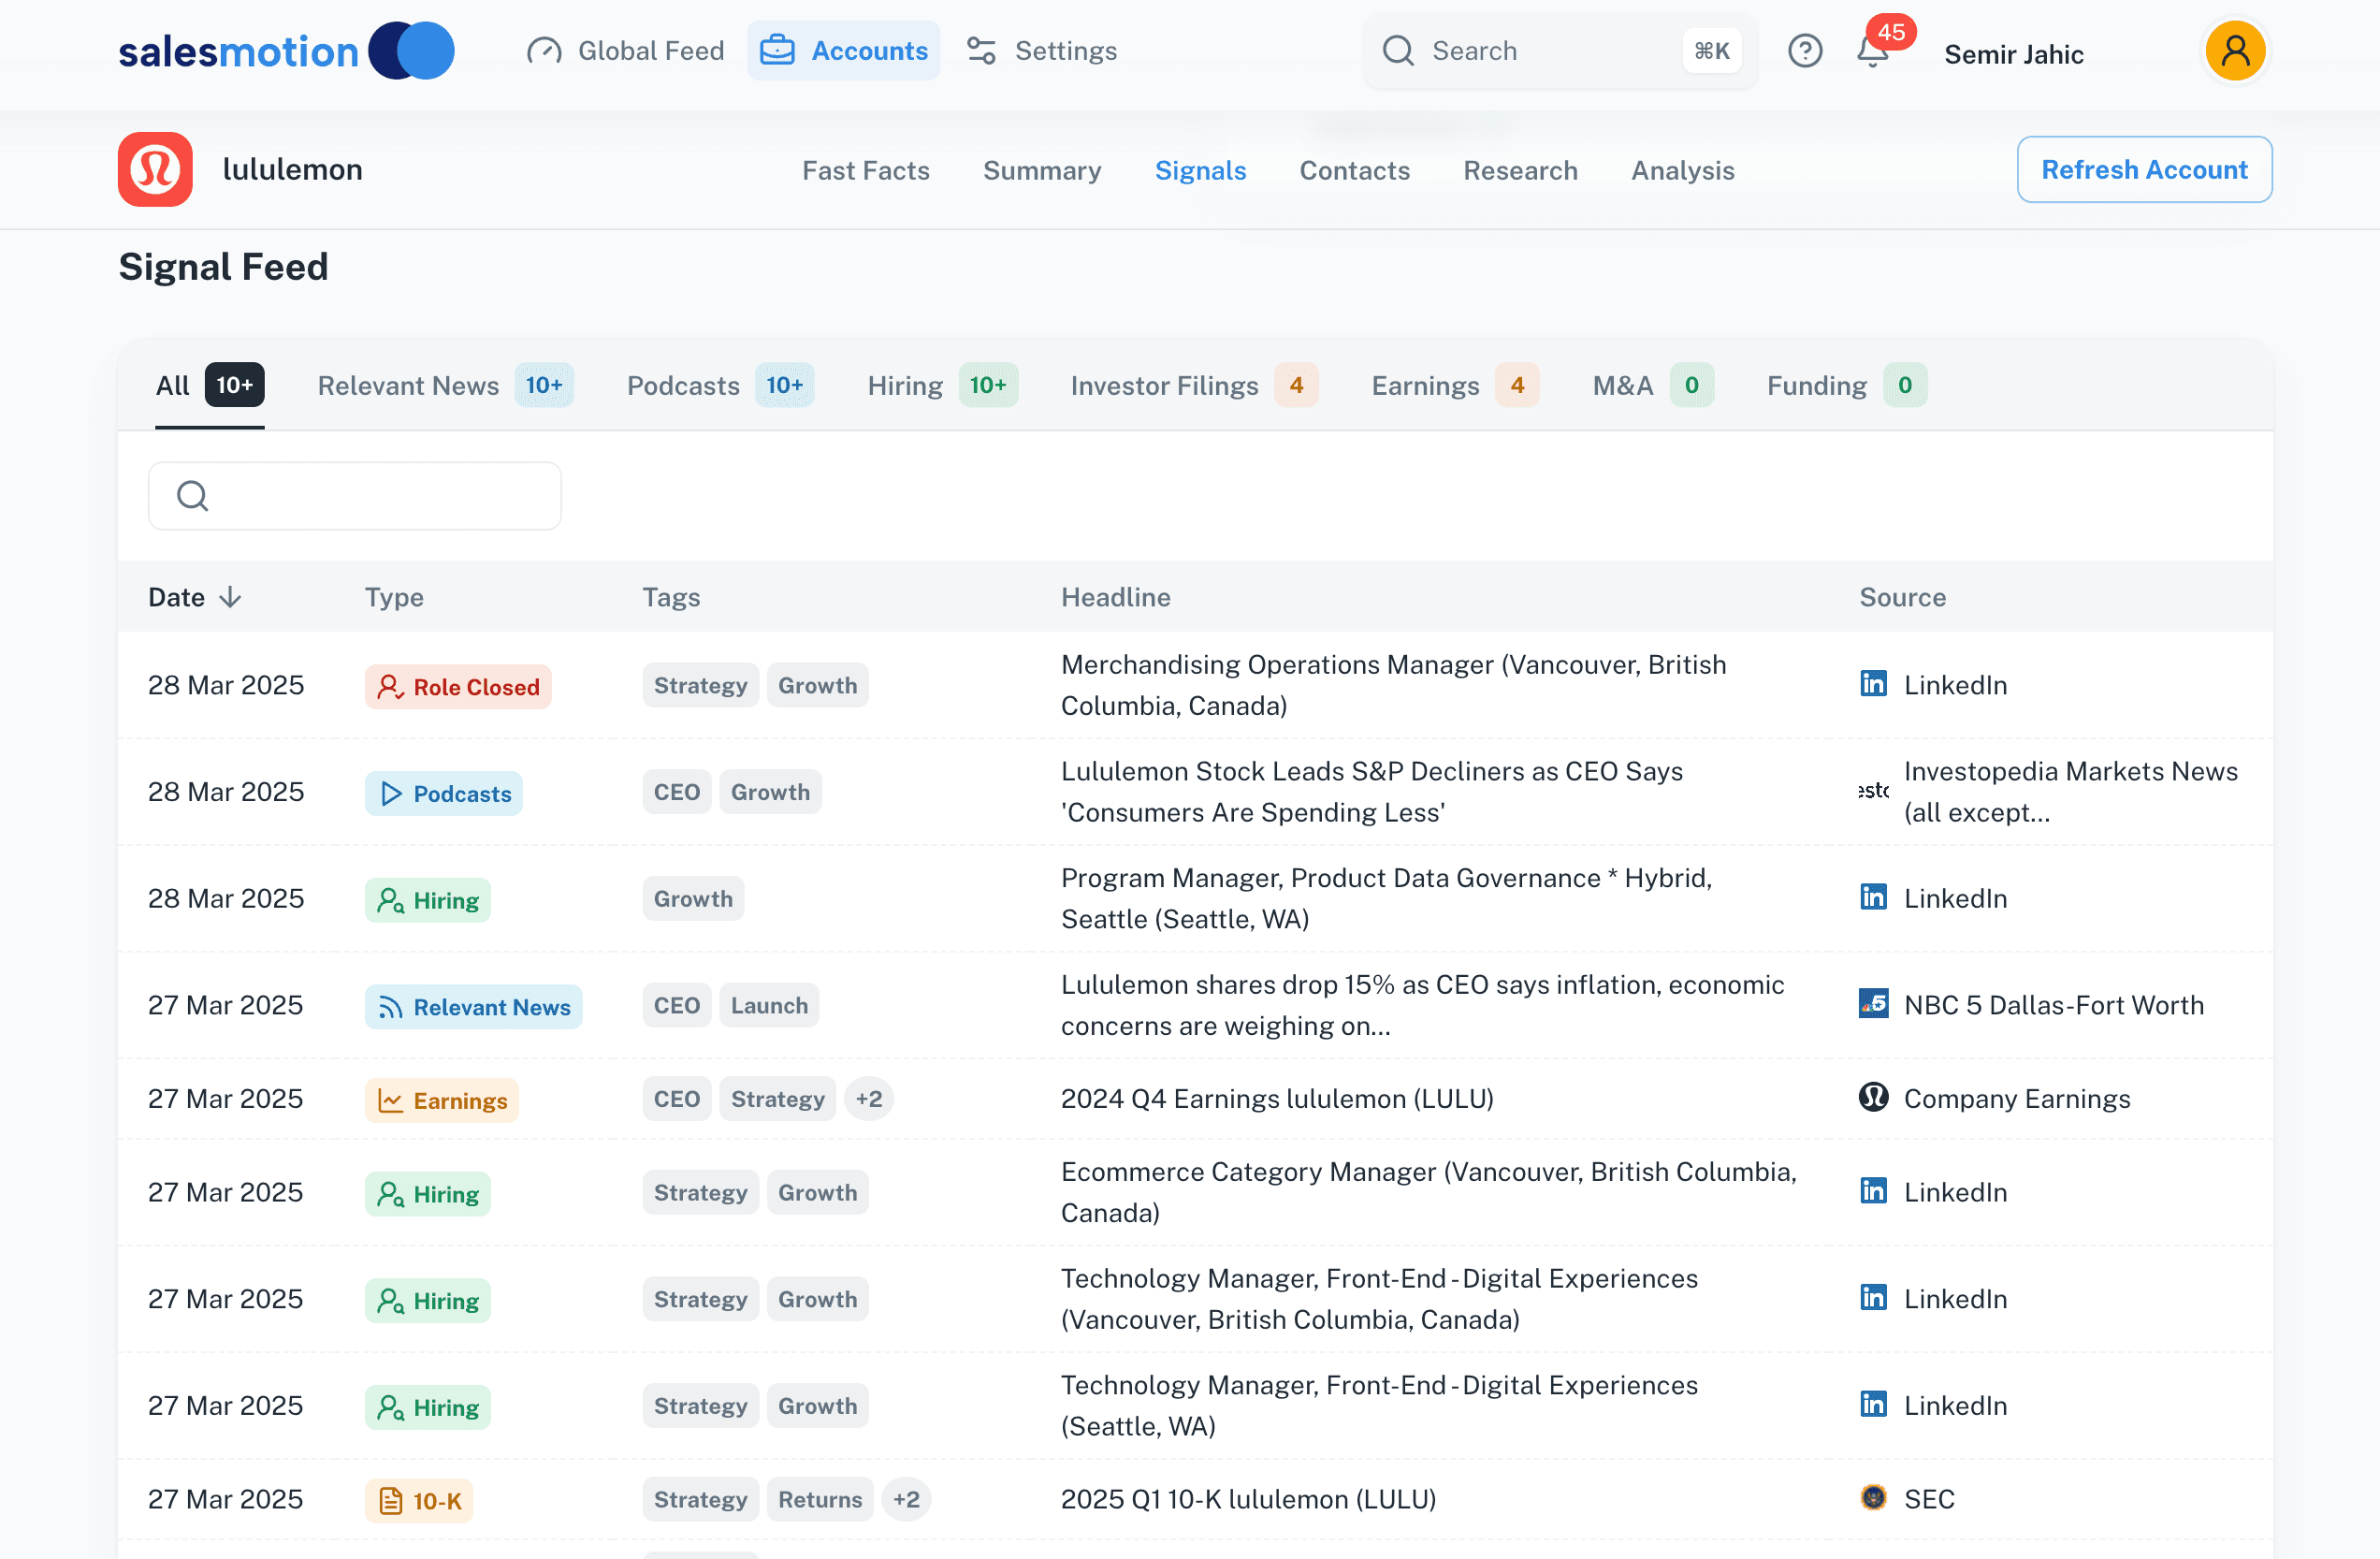Click the Podcasts type badge in table

tap(443, 794)
